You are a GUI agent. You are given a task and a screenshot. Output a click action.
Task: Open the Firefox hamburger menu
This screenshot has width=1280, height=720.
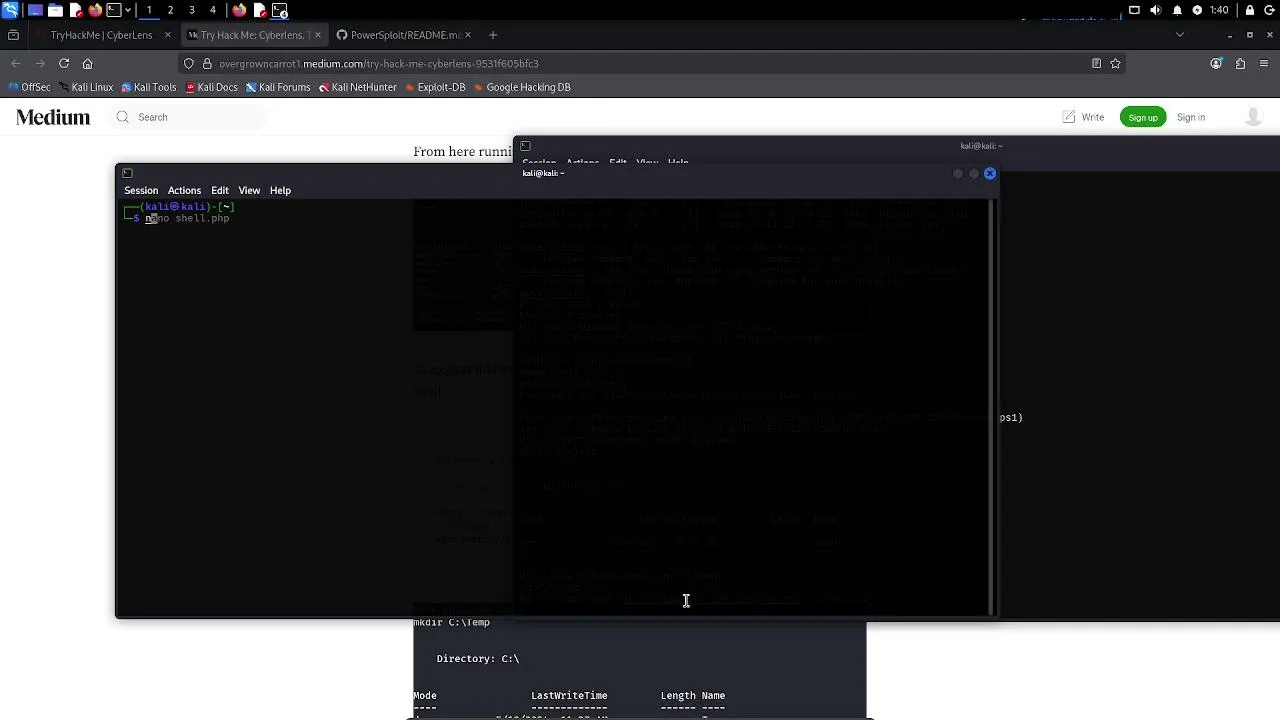point(1264,63)
